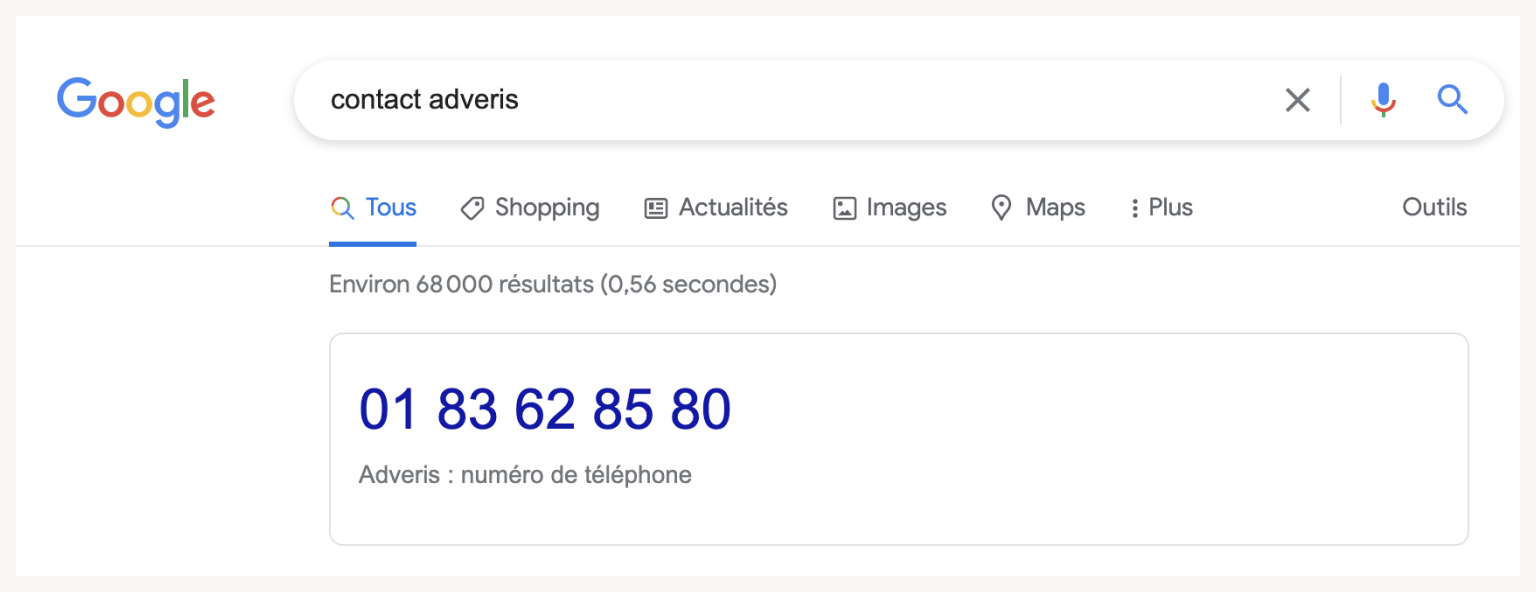Open the Actualités tab
Image resolution: width=1536 pixels, height=592 pixels.
[733, 207]
